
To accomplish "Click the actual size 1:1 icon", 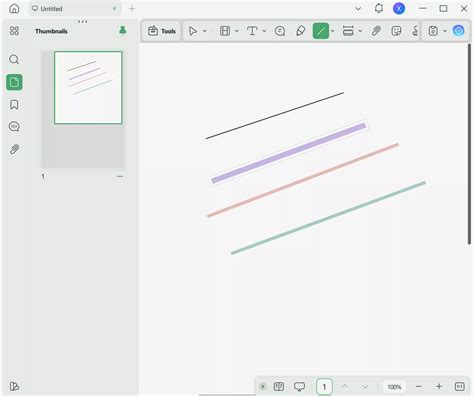I will click(460, 387).
